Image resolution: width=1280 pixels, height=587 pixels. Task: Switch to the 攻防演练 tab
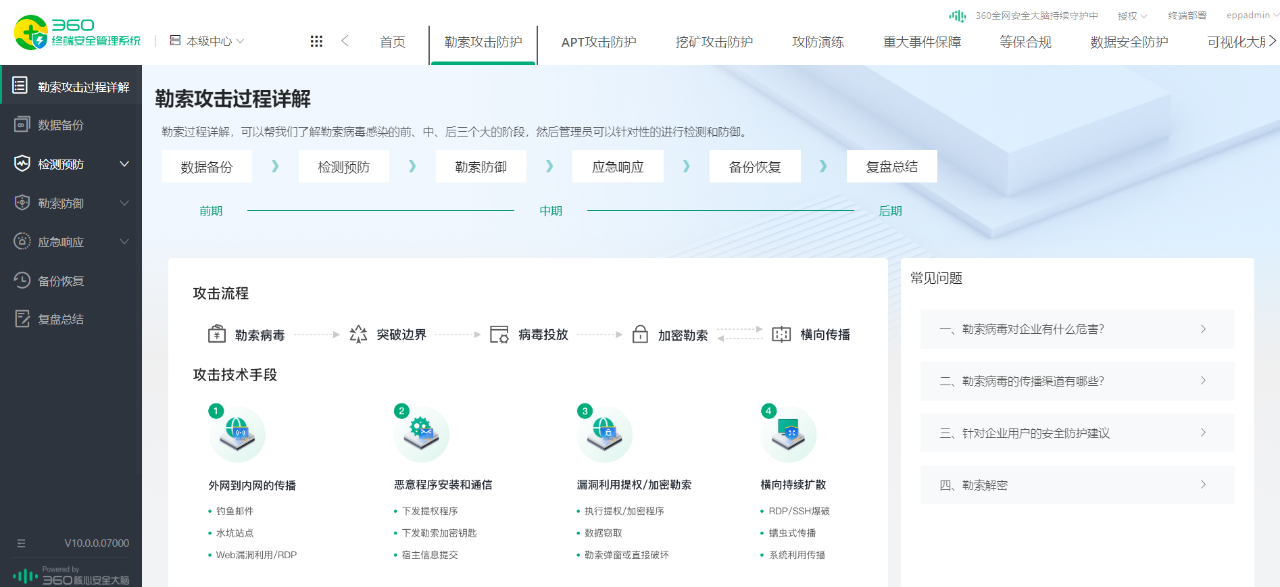pos(818,42)
